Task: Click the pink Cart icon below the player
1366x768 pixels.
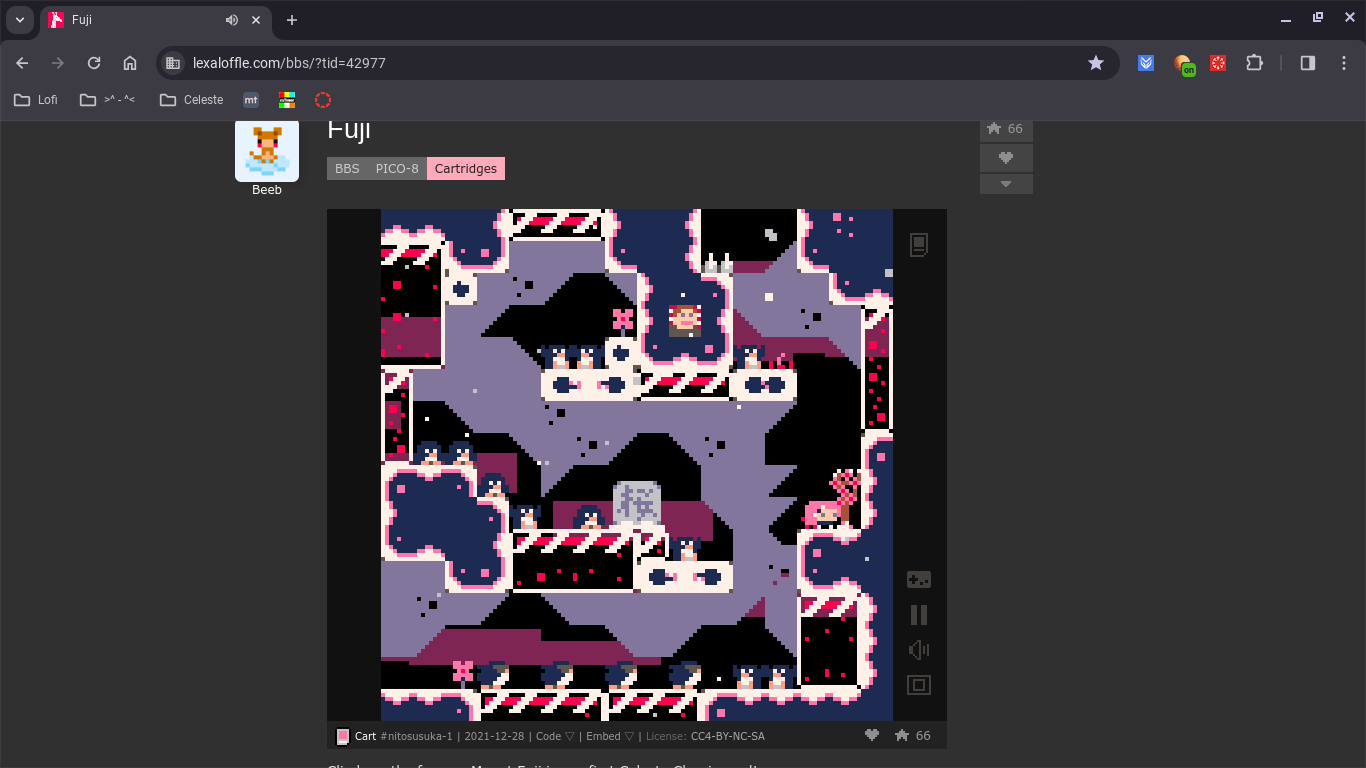Action: (x=343, y=736)
